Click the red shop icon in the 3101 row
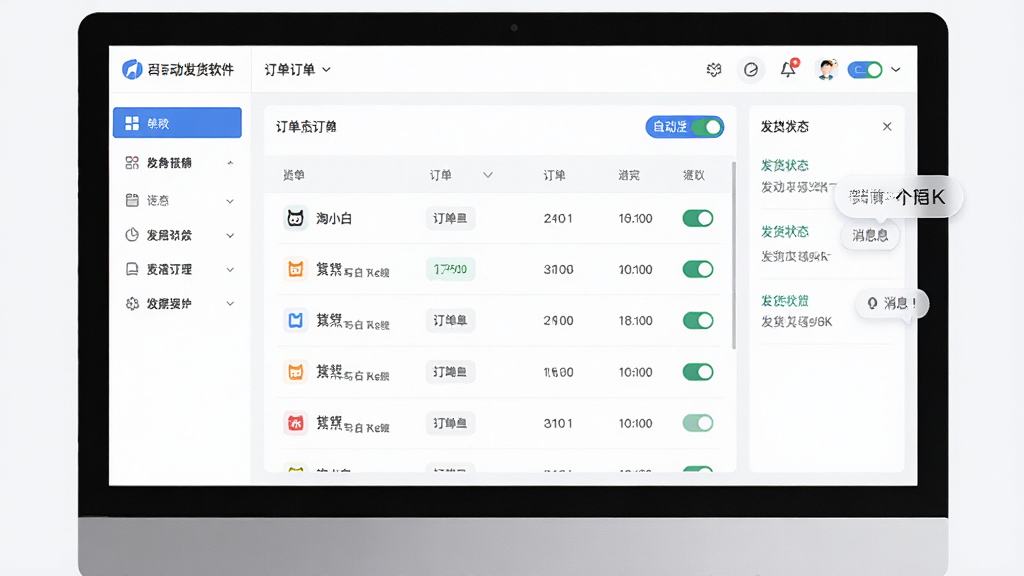The height and width of the screenshot is (576, 1024). coord(295,423)
